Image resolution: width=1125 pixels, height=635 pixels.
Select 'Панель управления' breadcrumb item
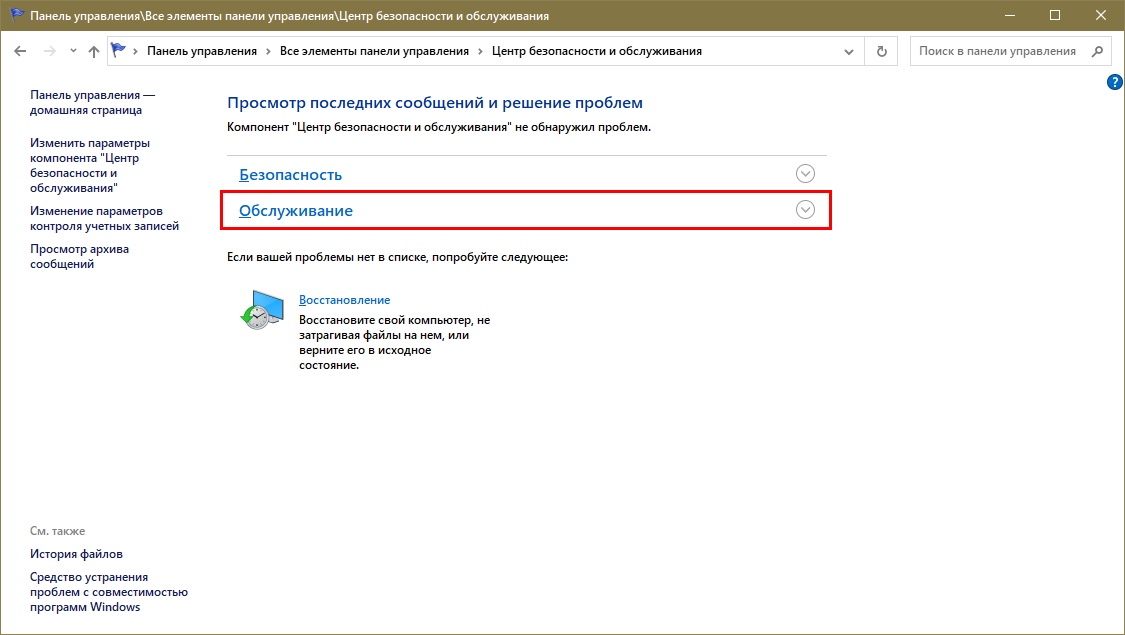tap(201, 51)
